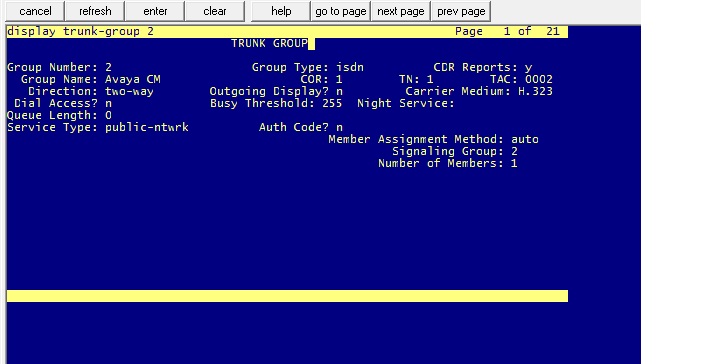Image resolution: width=722 pixels, height=364 pixels.
Task: Click the Number of Members value 1
Action: (514, 163)
